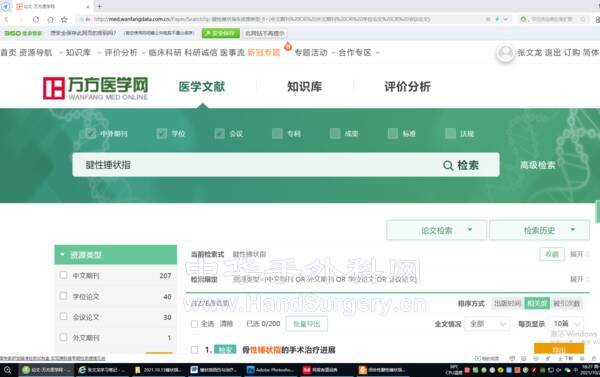Open 知识库 top navigation dropdown
This screenshot has height=377, width=600.
click(x=78, y=52)
